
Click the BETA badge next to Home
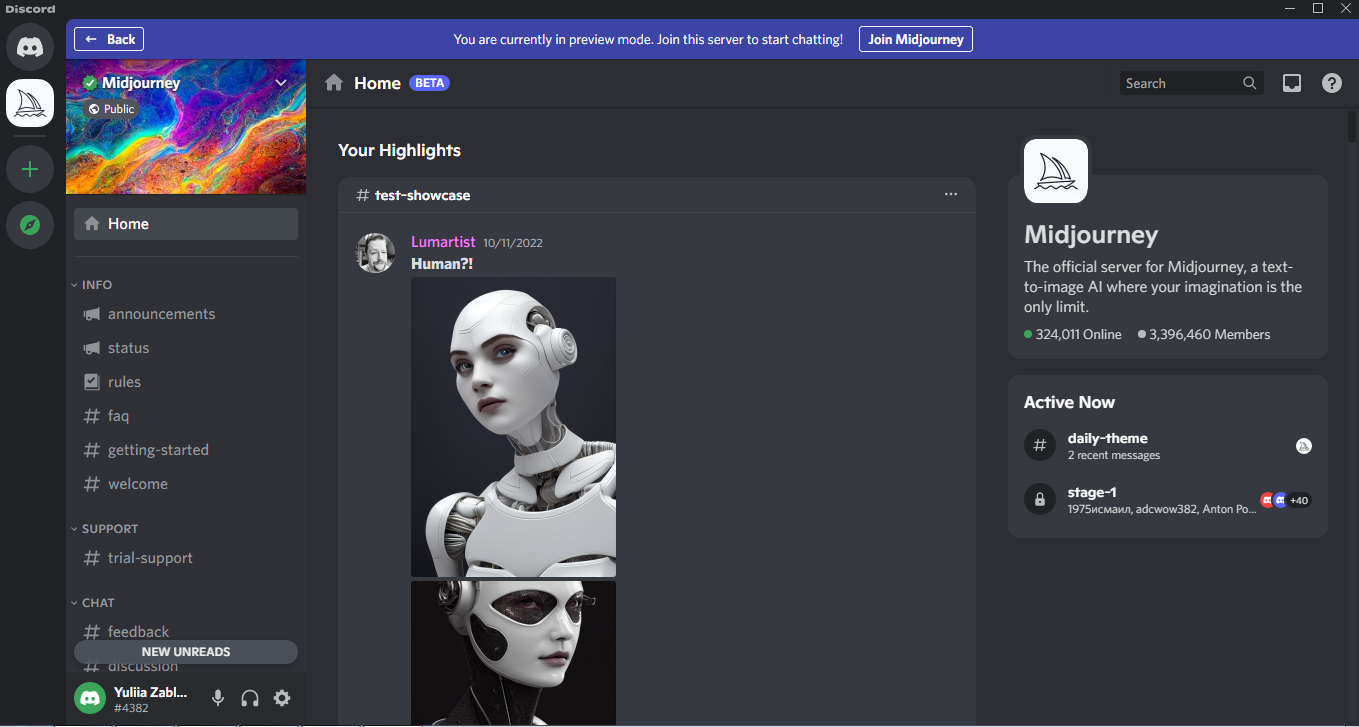click(429, 83)
